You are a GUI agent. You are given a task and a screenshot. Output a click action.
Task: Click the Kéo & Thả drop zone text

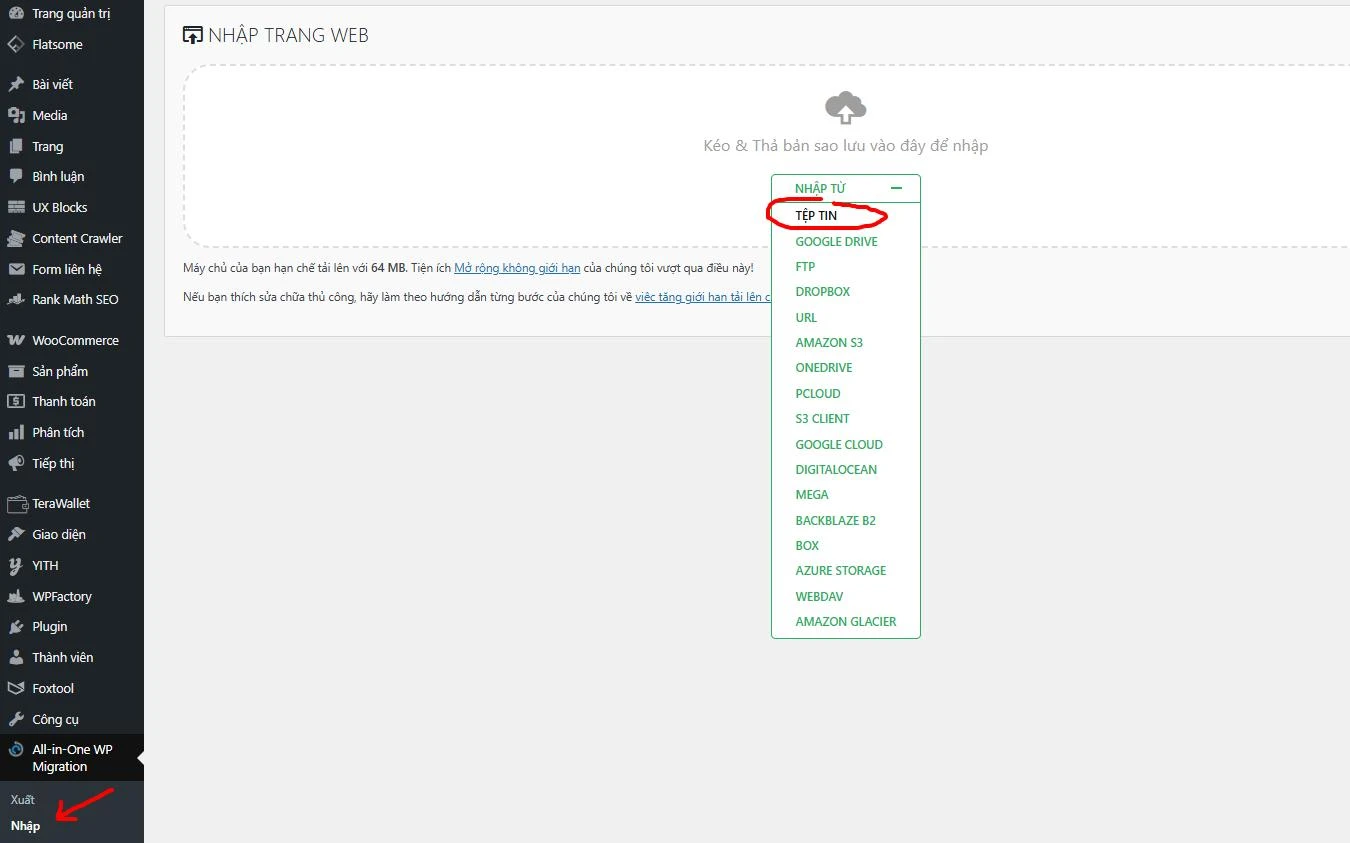[x=846, y=146]
